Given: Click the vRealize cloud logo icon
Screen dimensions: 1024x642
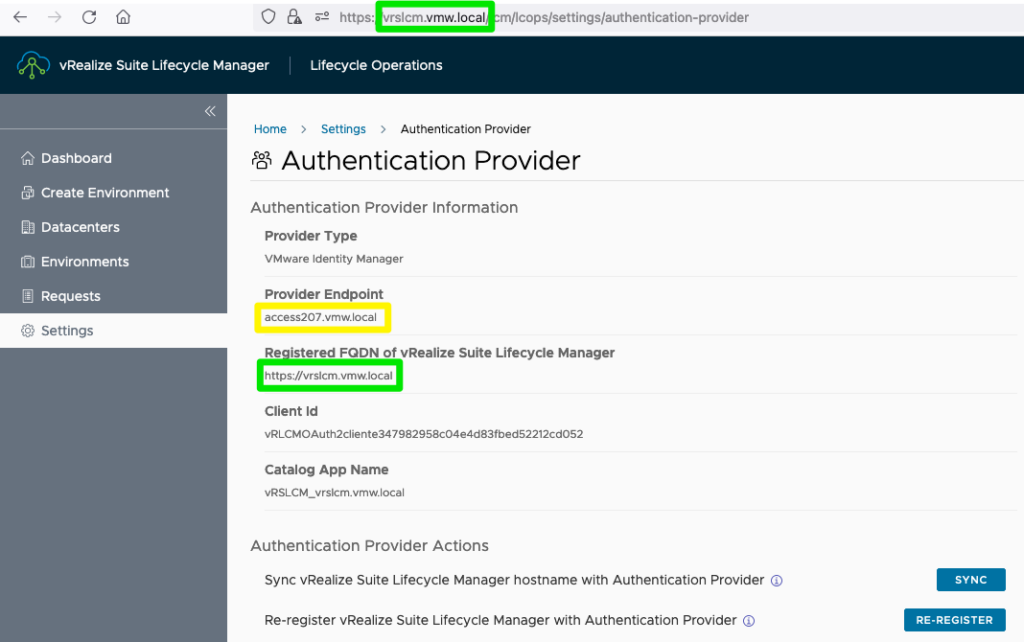Looking at the screenshot, I should coord(33,65).
